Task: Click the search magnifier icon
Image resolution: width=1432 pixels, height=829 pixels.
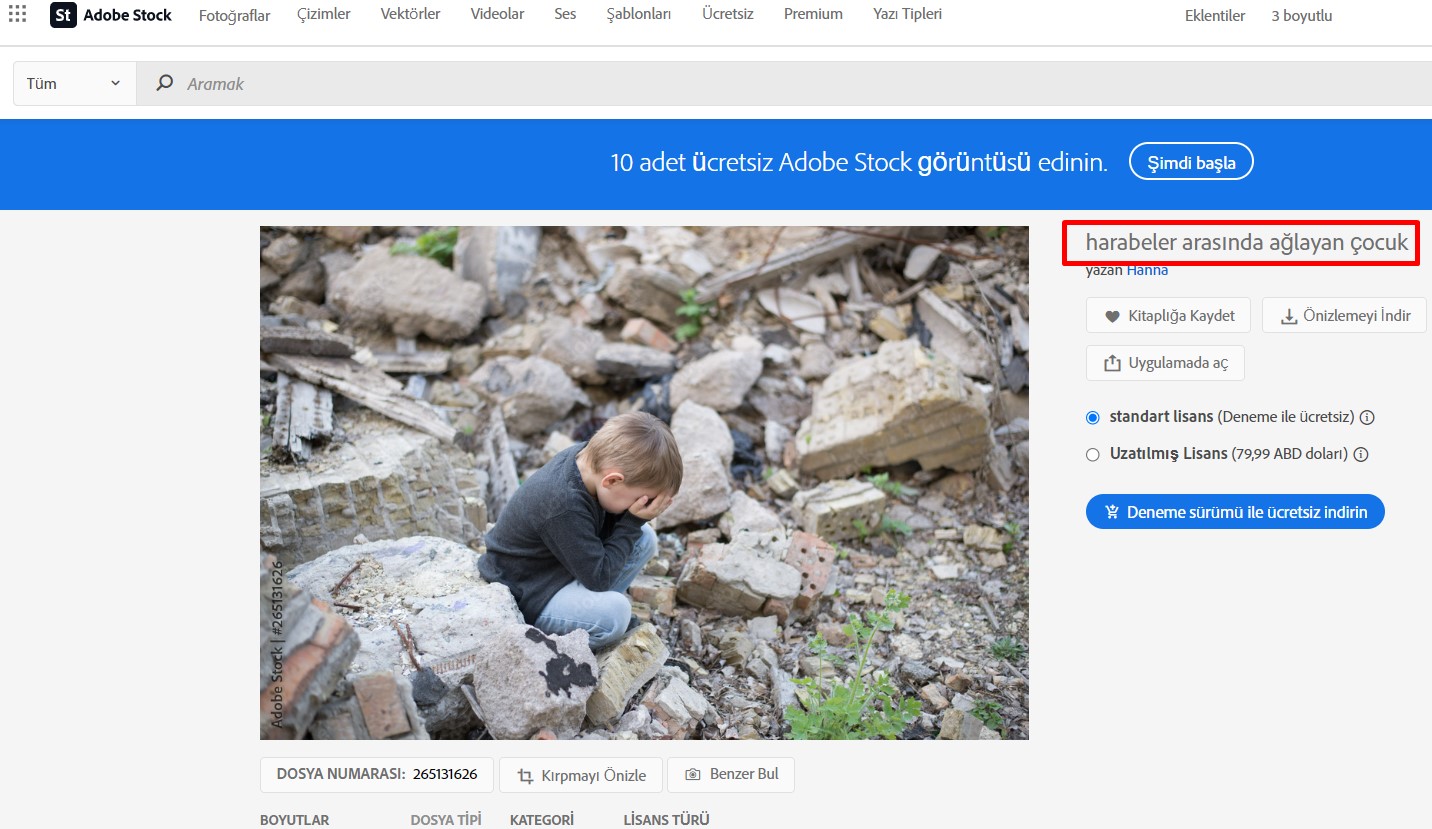Action: tap(165, 84)
